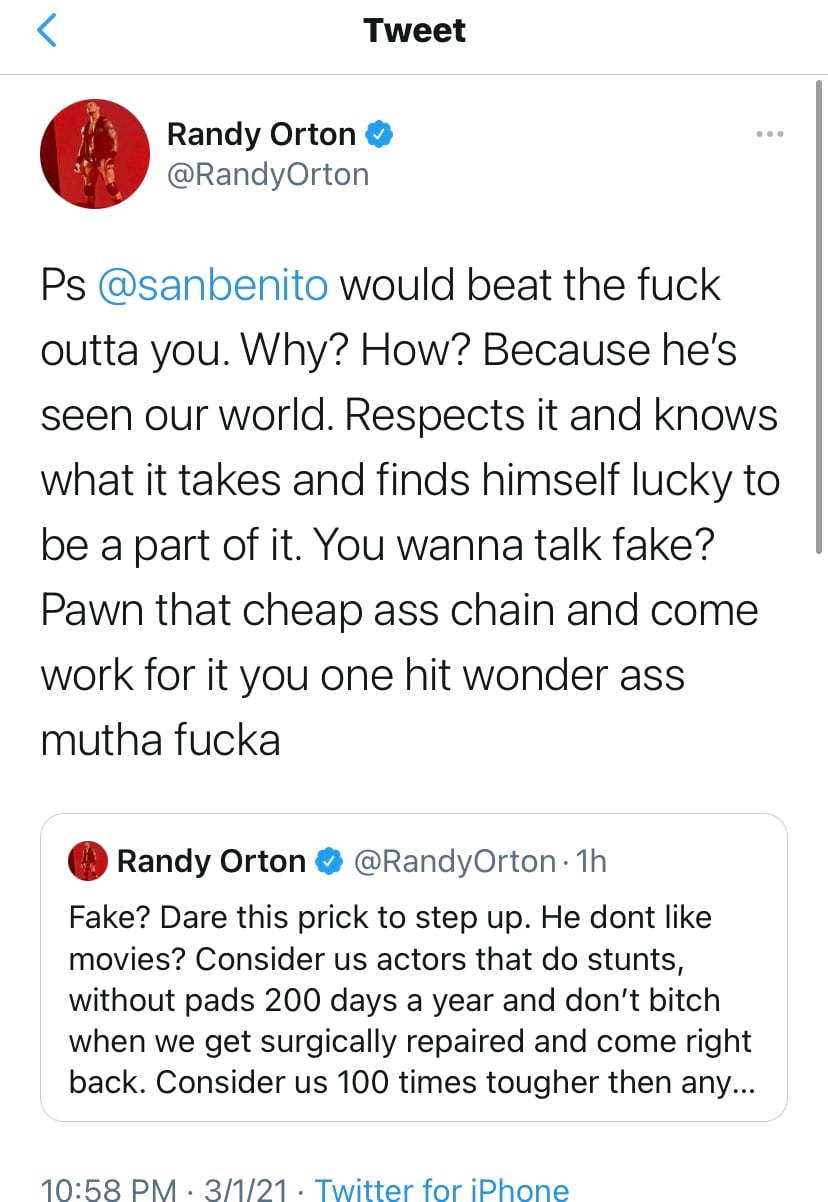Click the vertical scrollbar on the right edge
This screenshot has width=828, height=1202.
[x=820, y=320]
